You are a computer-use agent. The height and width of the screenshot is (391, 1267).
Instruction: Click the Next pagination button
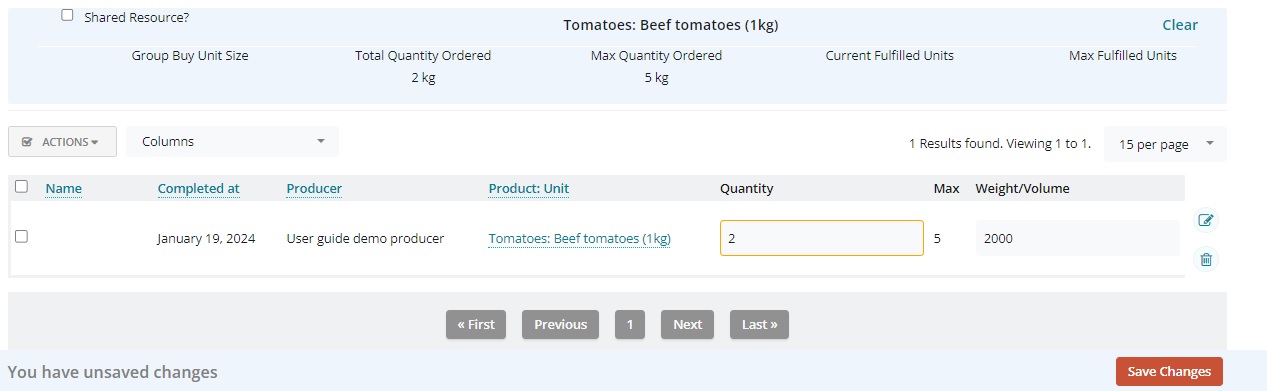pos(687,324)
